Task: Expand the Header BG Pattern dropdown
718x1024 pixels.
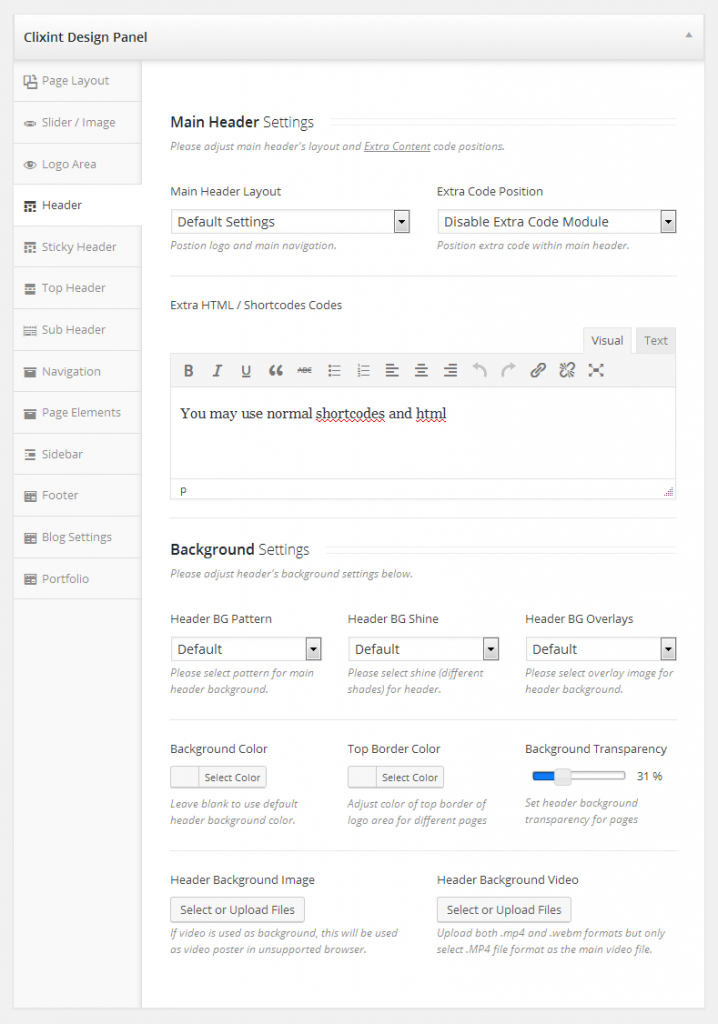Action: (x=246, y=649)
